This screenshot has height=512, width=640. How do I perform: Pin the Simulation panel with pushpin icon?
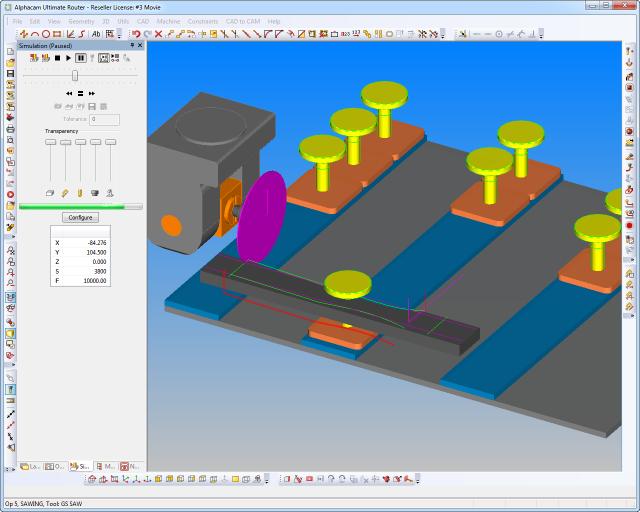tap(132, 45)
